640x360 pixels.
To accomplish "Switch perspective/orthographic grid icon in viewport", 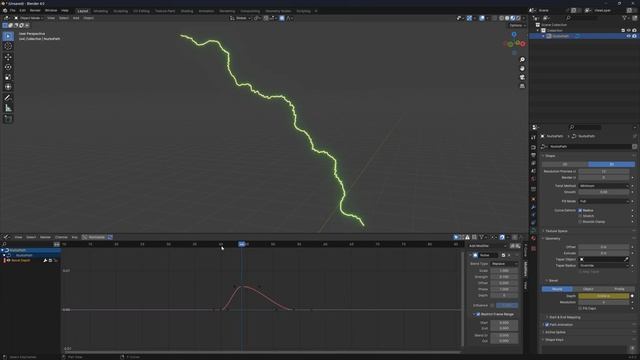I will tap(522, 86).
